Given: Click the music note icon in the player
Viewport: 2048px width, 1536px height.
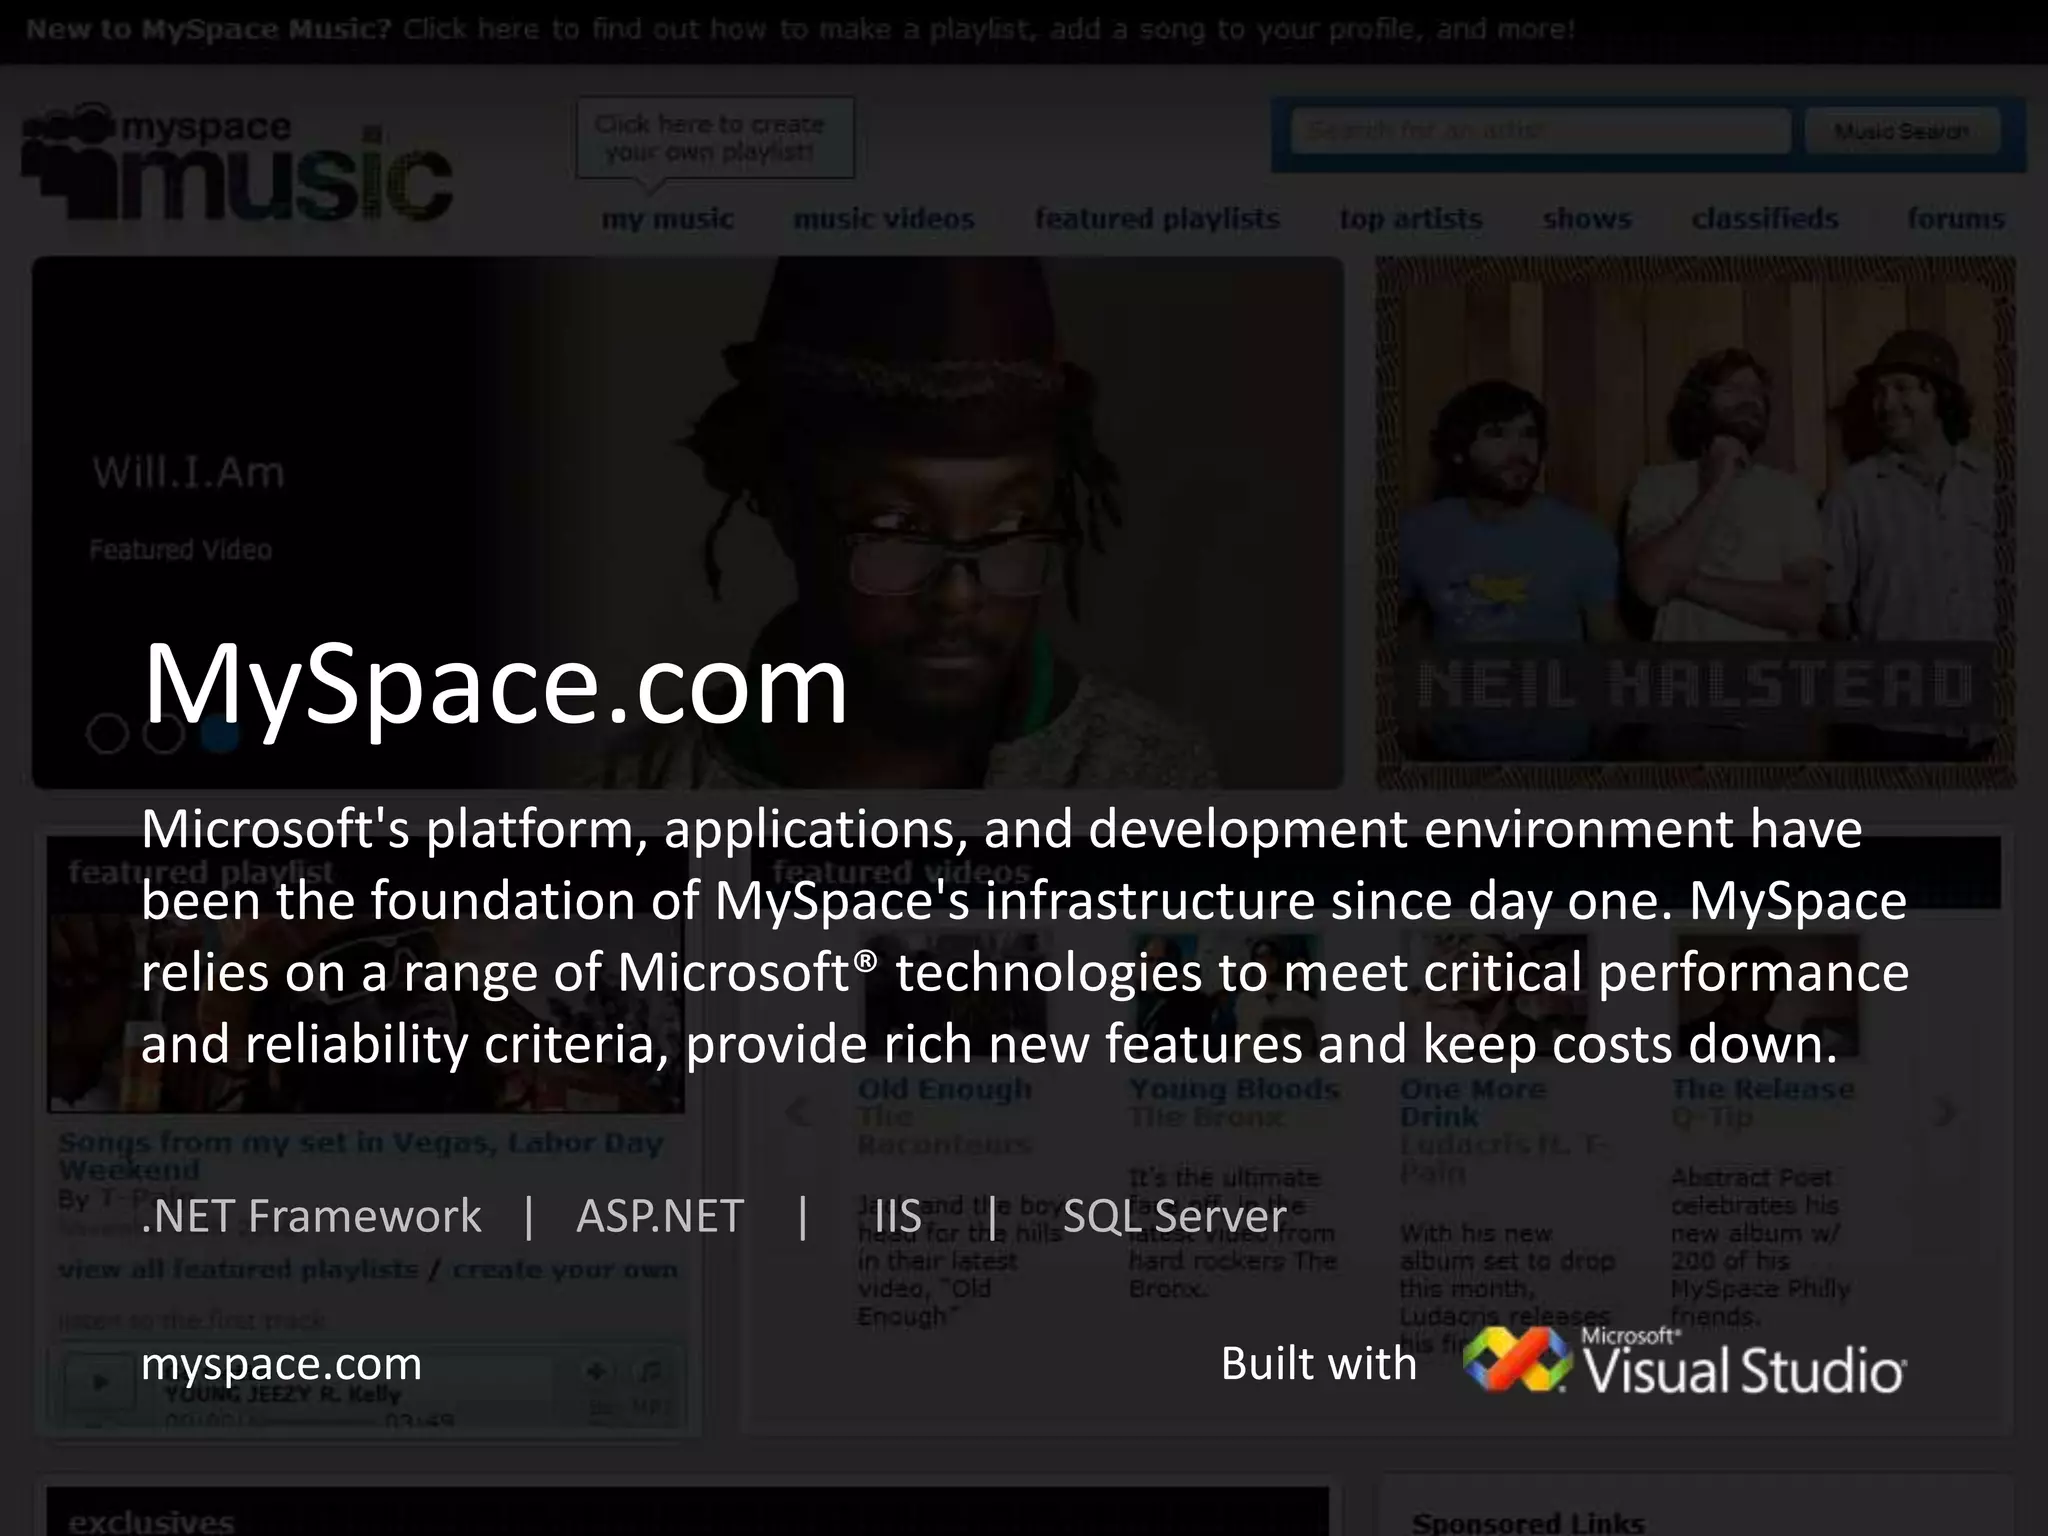Looking at the screenshot, I should coord(650,1371).
